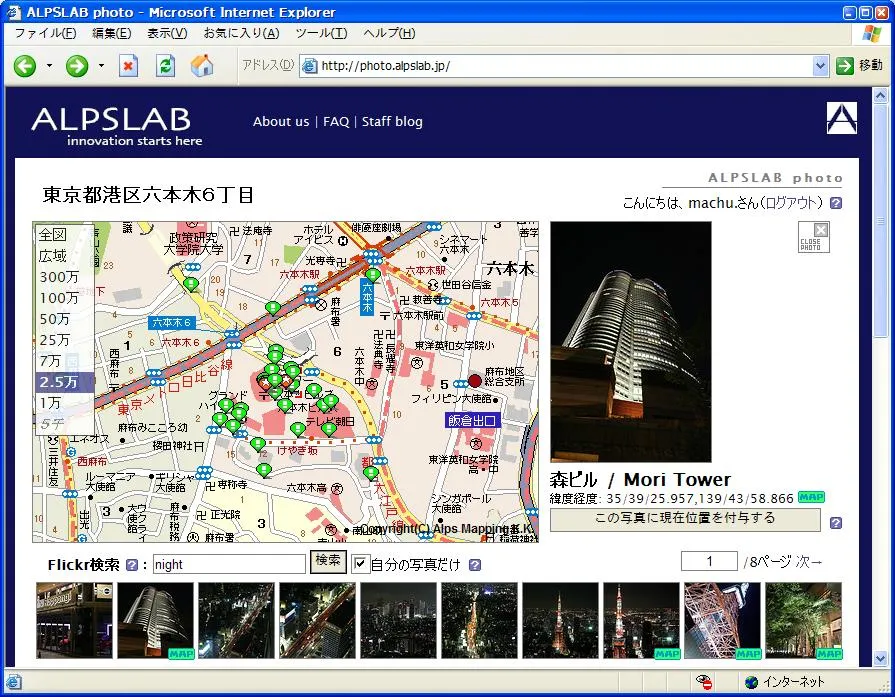Viewport: 895px width, 697px height.
Task: Select the last thumbnail with illuminated trees
Action: tap(804, 621)
